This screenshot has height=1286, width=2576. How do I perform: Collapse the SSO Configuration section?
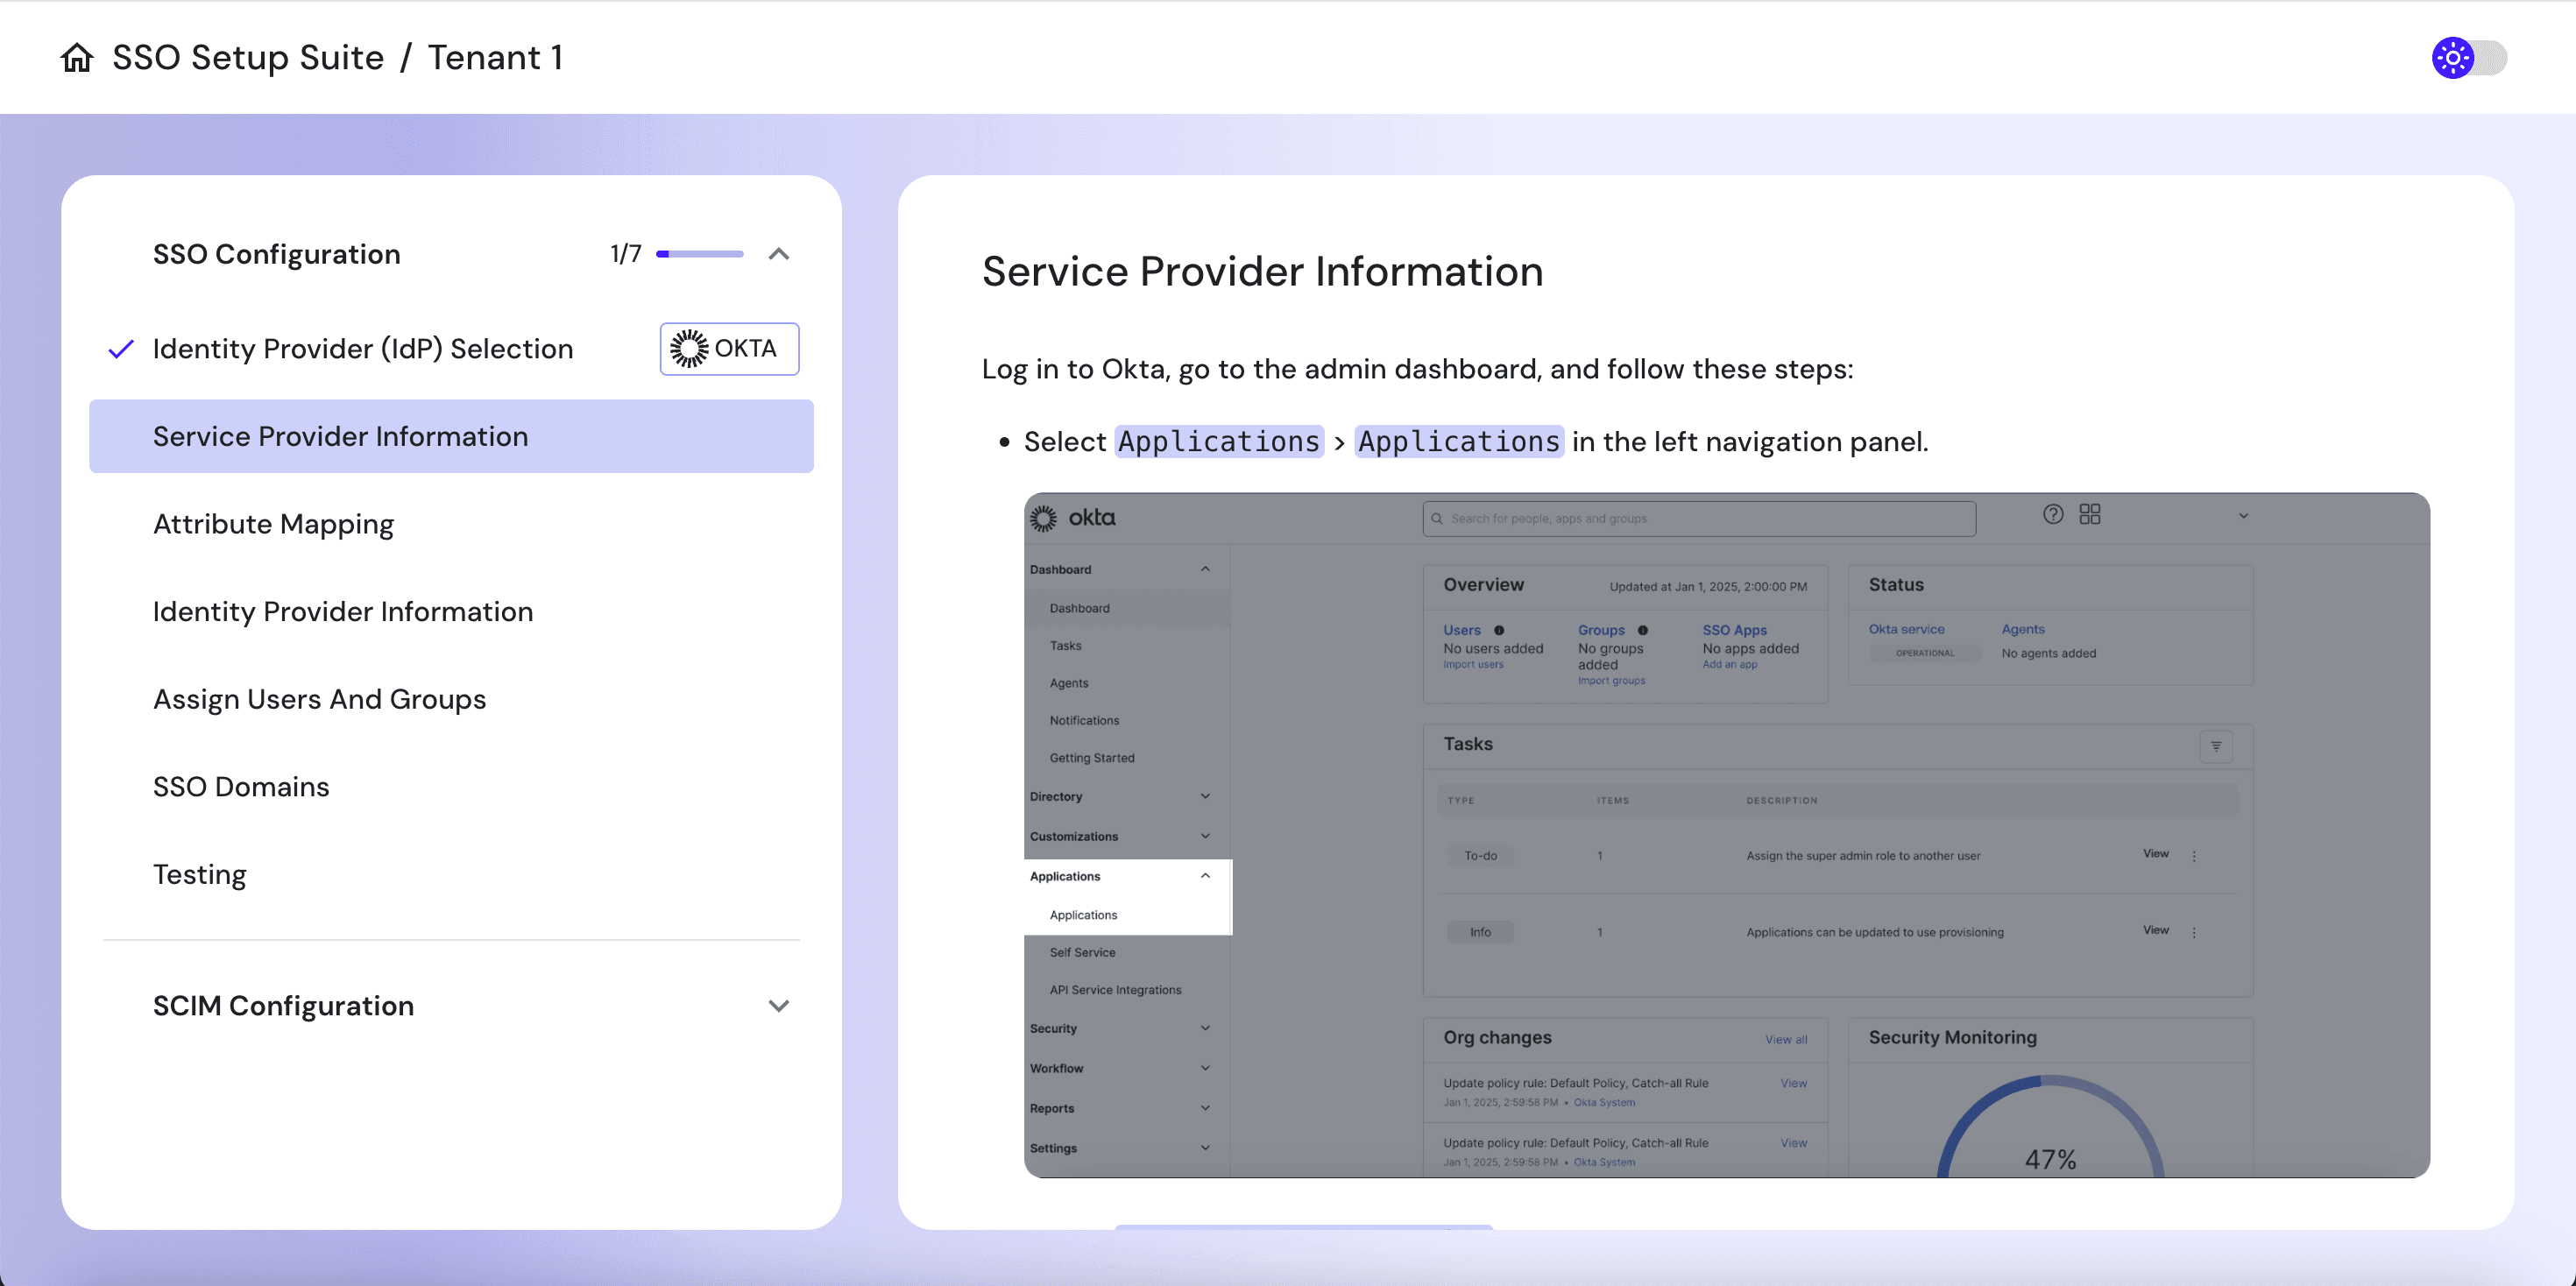[x=779, y=254]
